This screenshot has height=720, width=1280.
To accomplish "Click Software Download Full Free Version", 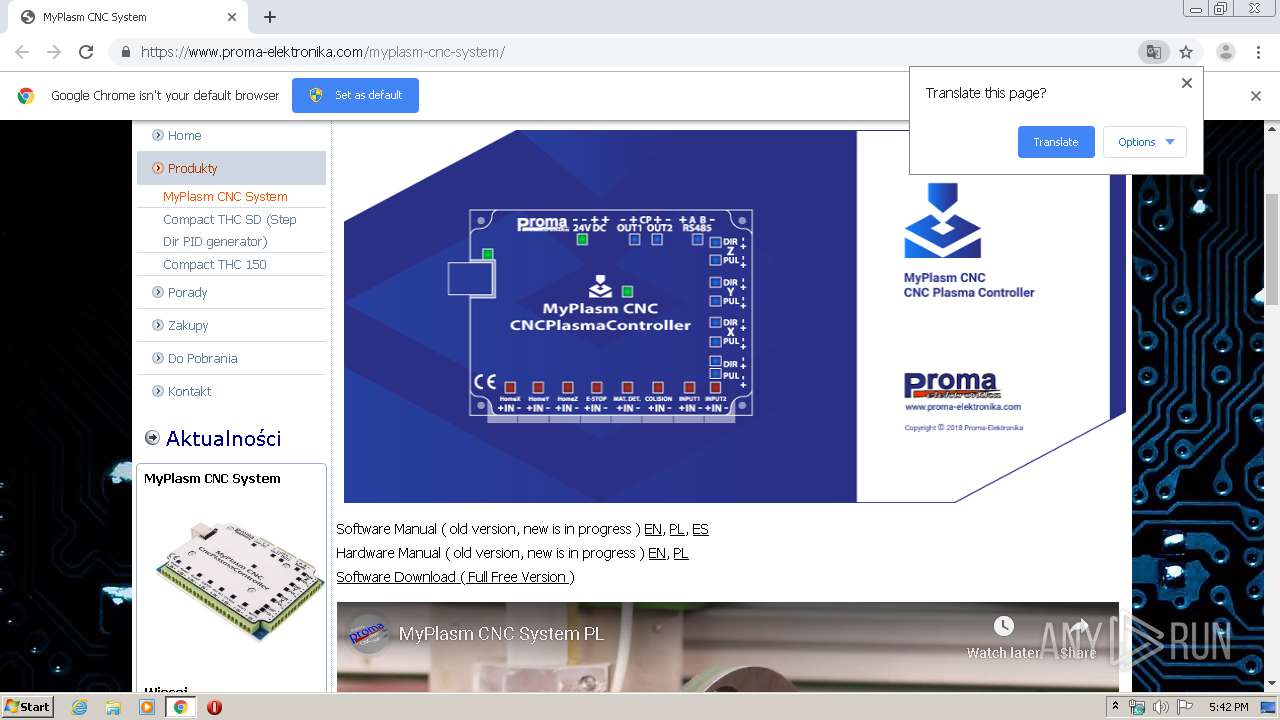I will pyautogui.click(x=453, y=577).
